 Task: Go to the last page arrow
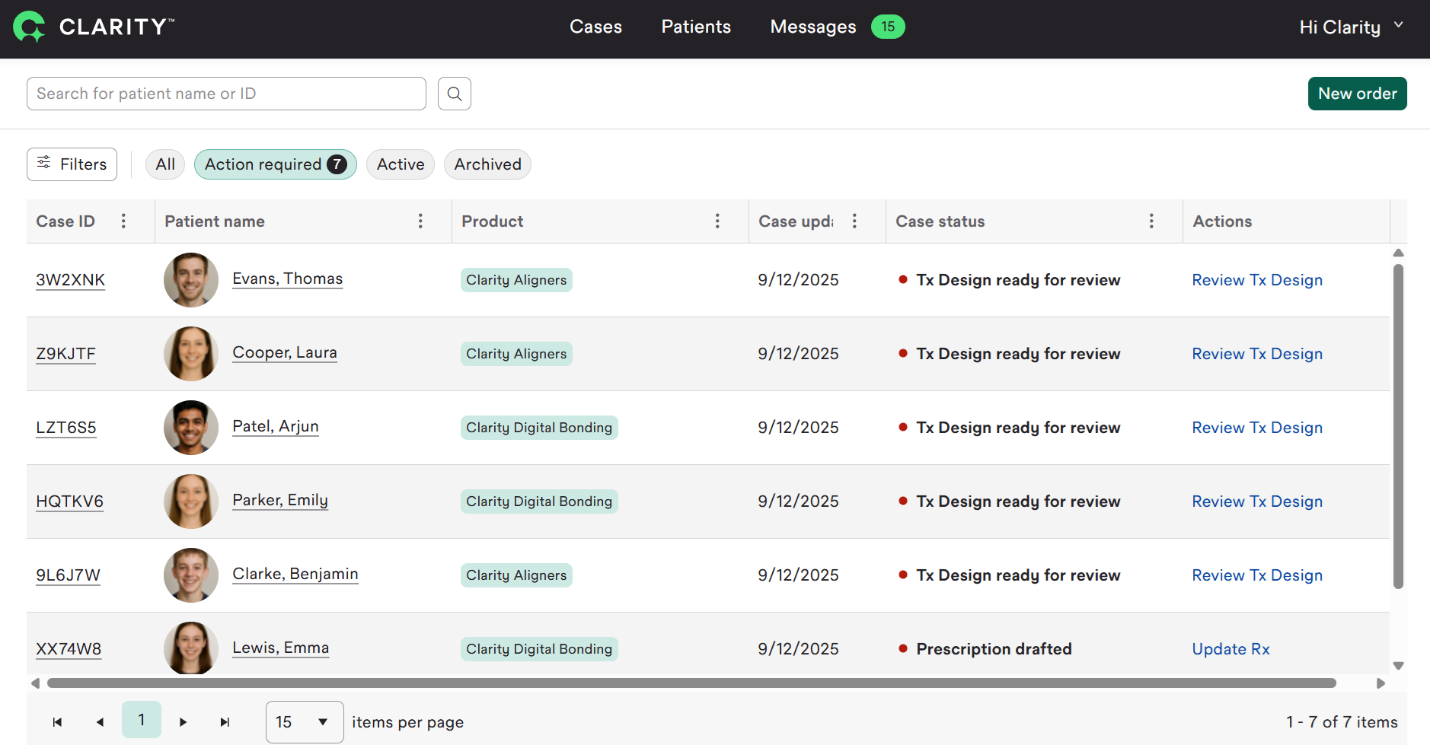point(225,722)
